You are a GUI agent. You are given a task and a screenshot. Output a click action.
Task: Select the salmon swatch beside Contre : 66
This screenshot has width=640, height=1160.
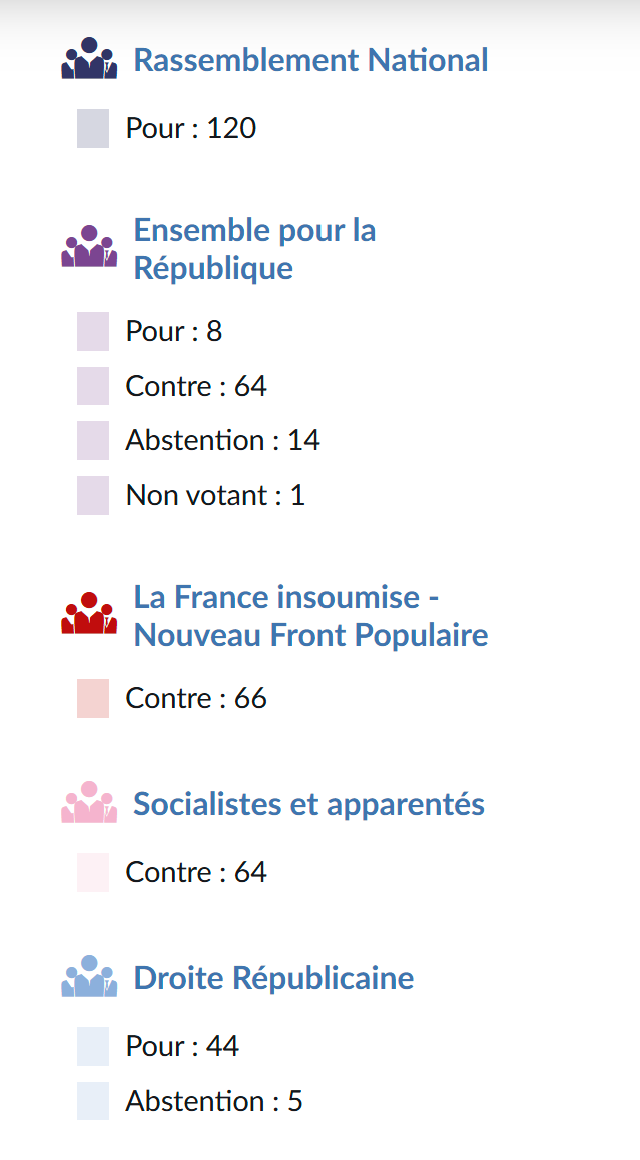pos(93,698)
